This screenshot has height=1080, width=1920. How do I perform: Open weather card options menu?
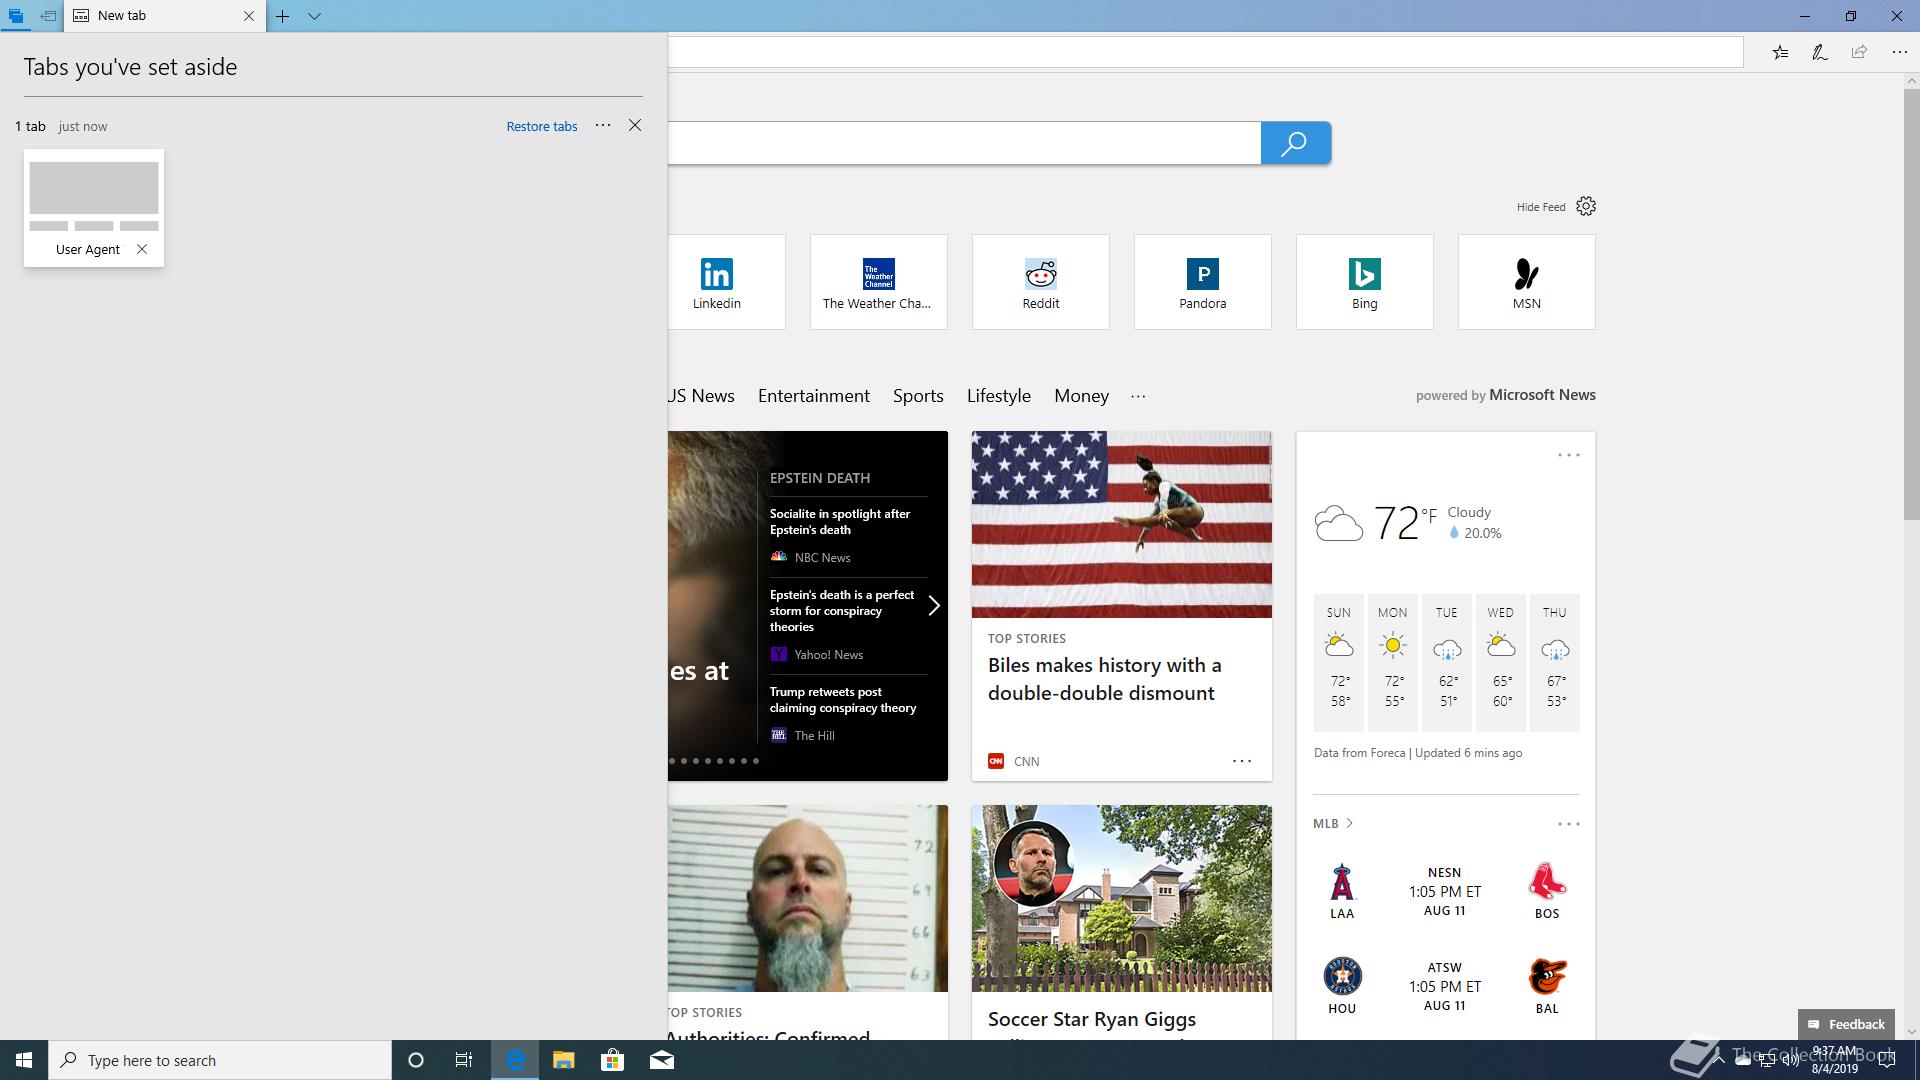click(x=1568, y=455)
